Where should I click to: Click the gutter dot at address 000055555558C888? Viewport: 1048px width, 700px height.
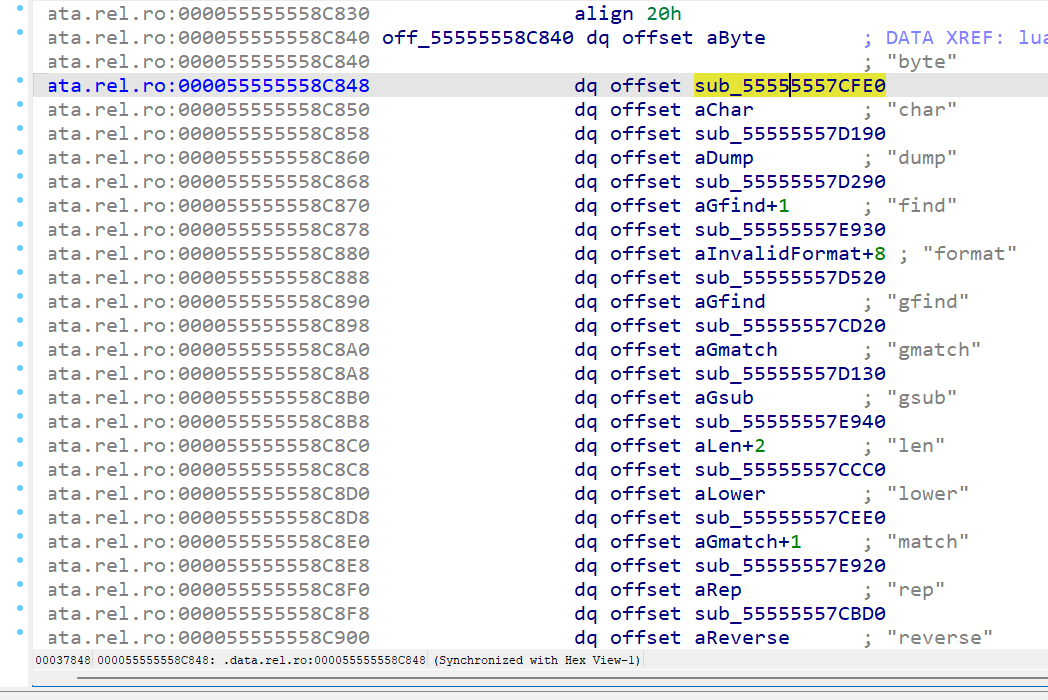tap(22, 274)
